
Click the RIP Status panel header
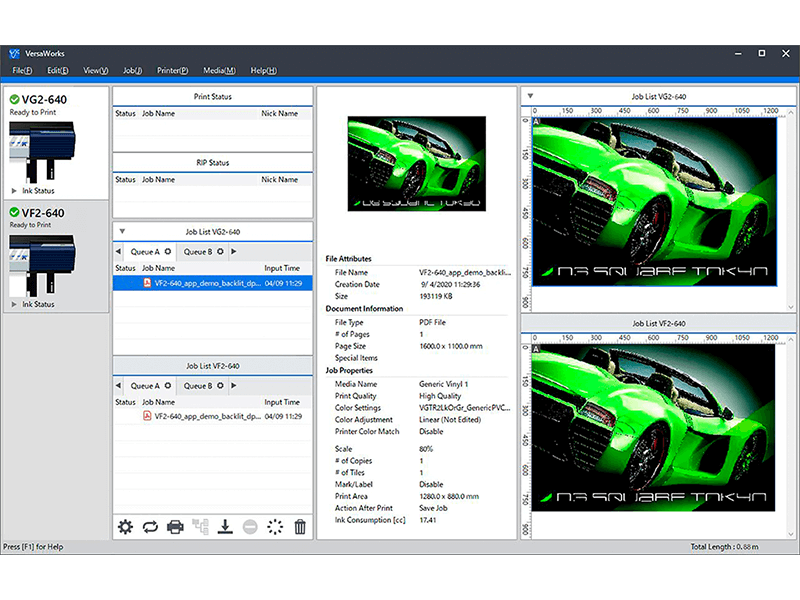pyautogui.click(x=213, y=163)
